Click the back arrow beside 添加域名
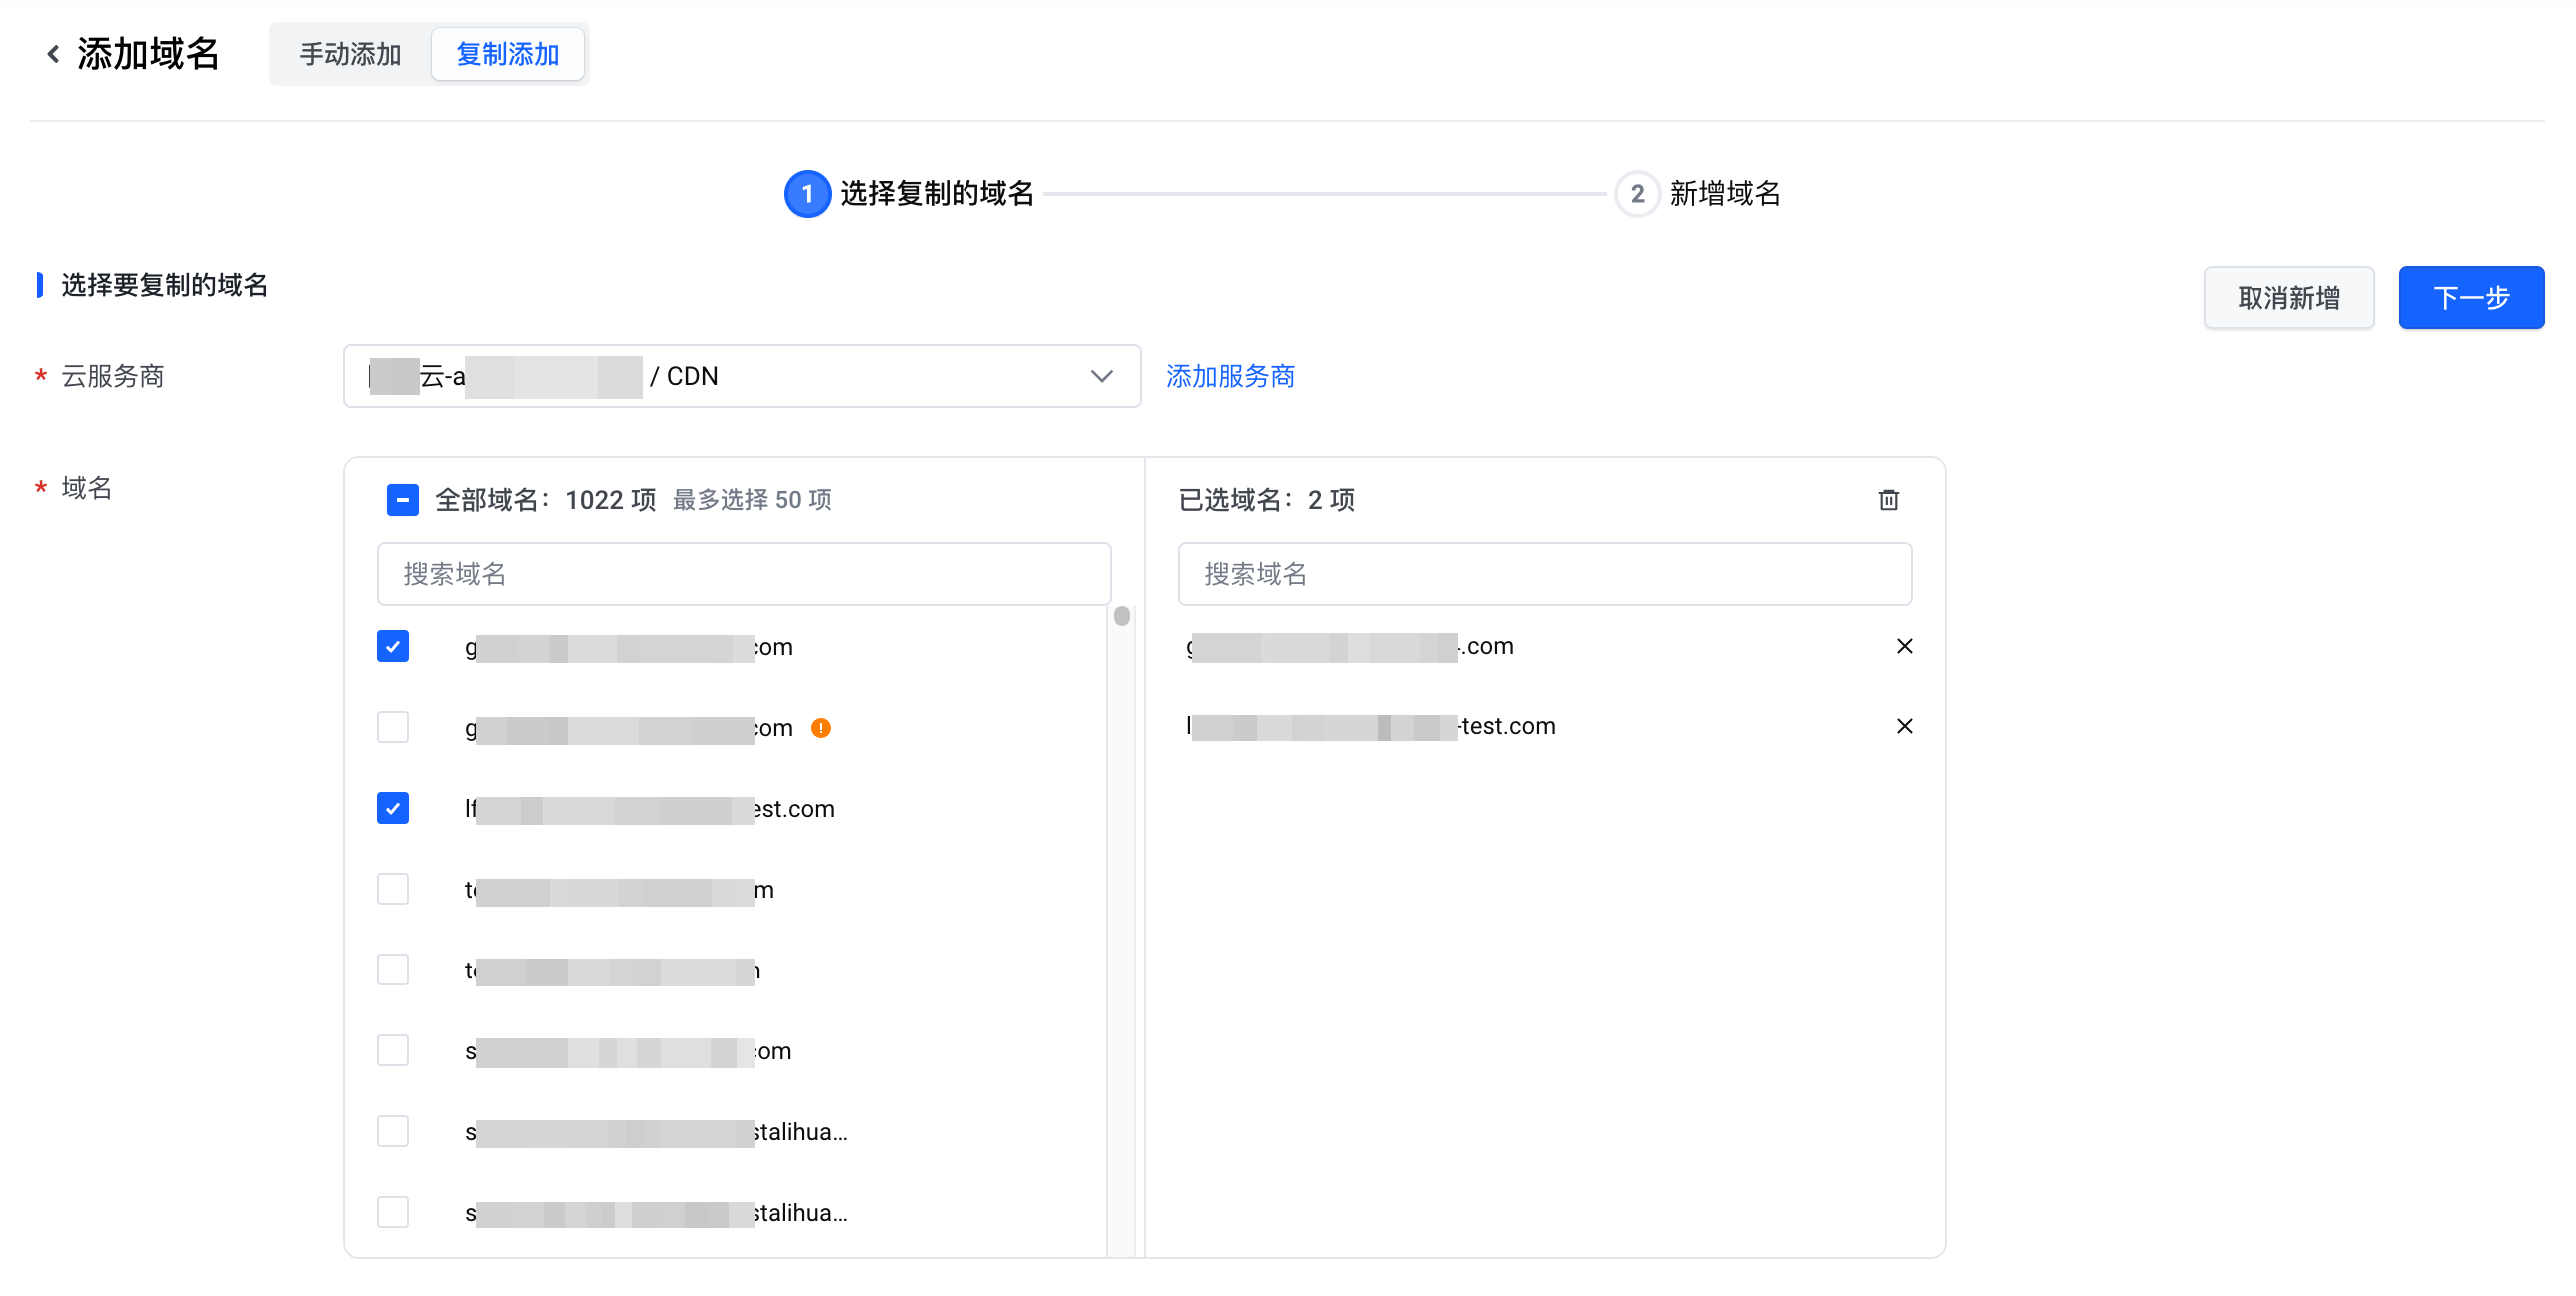This screenshot has width=2576, height=1296. pos(53,54)
